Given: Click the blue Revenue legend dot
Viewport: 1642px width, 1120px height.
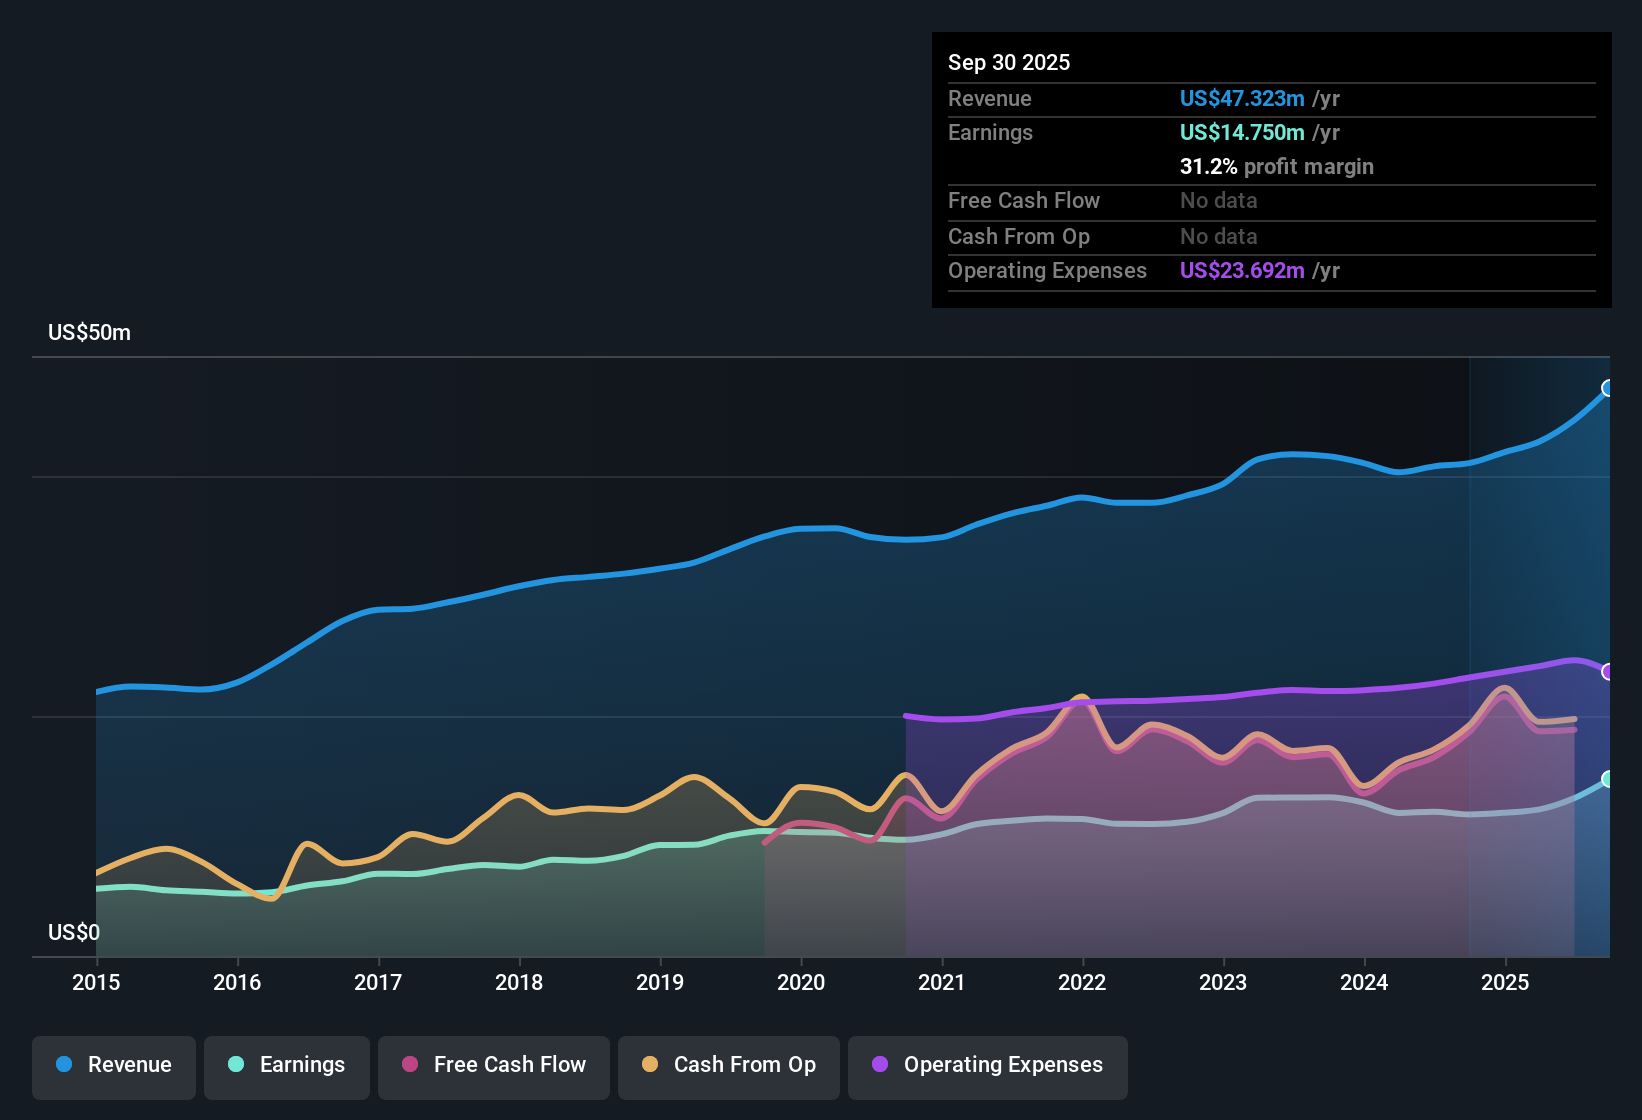Looking at the screenshot, I should click(x=64, y=1064).
